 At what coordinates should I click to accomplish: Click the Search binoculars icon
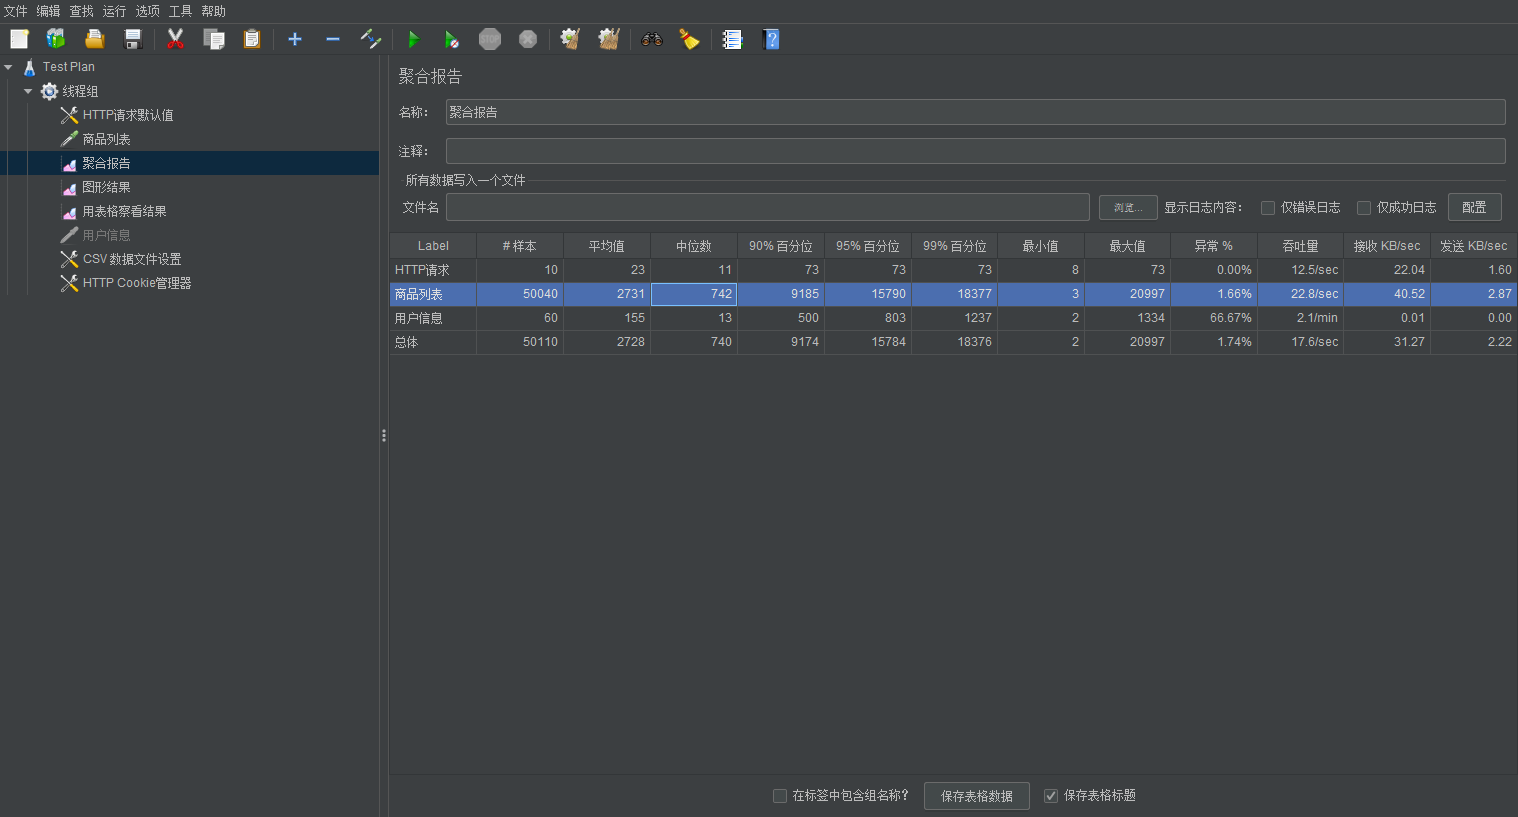[652, 39]
